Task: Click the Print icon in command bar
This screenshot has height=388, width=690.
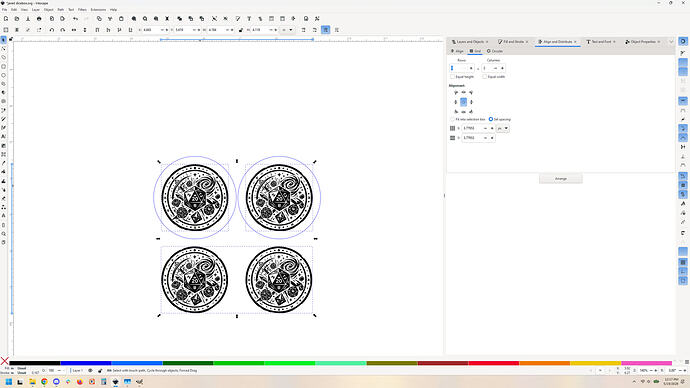Action: pos(39,19)
